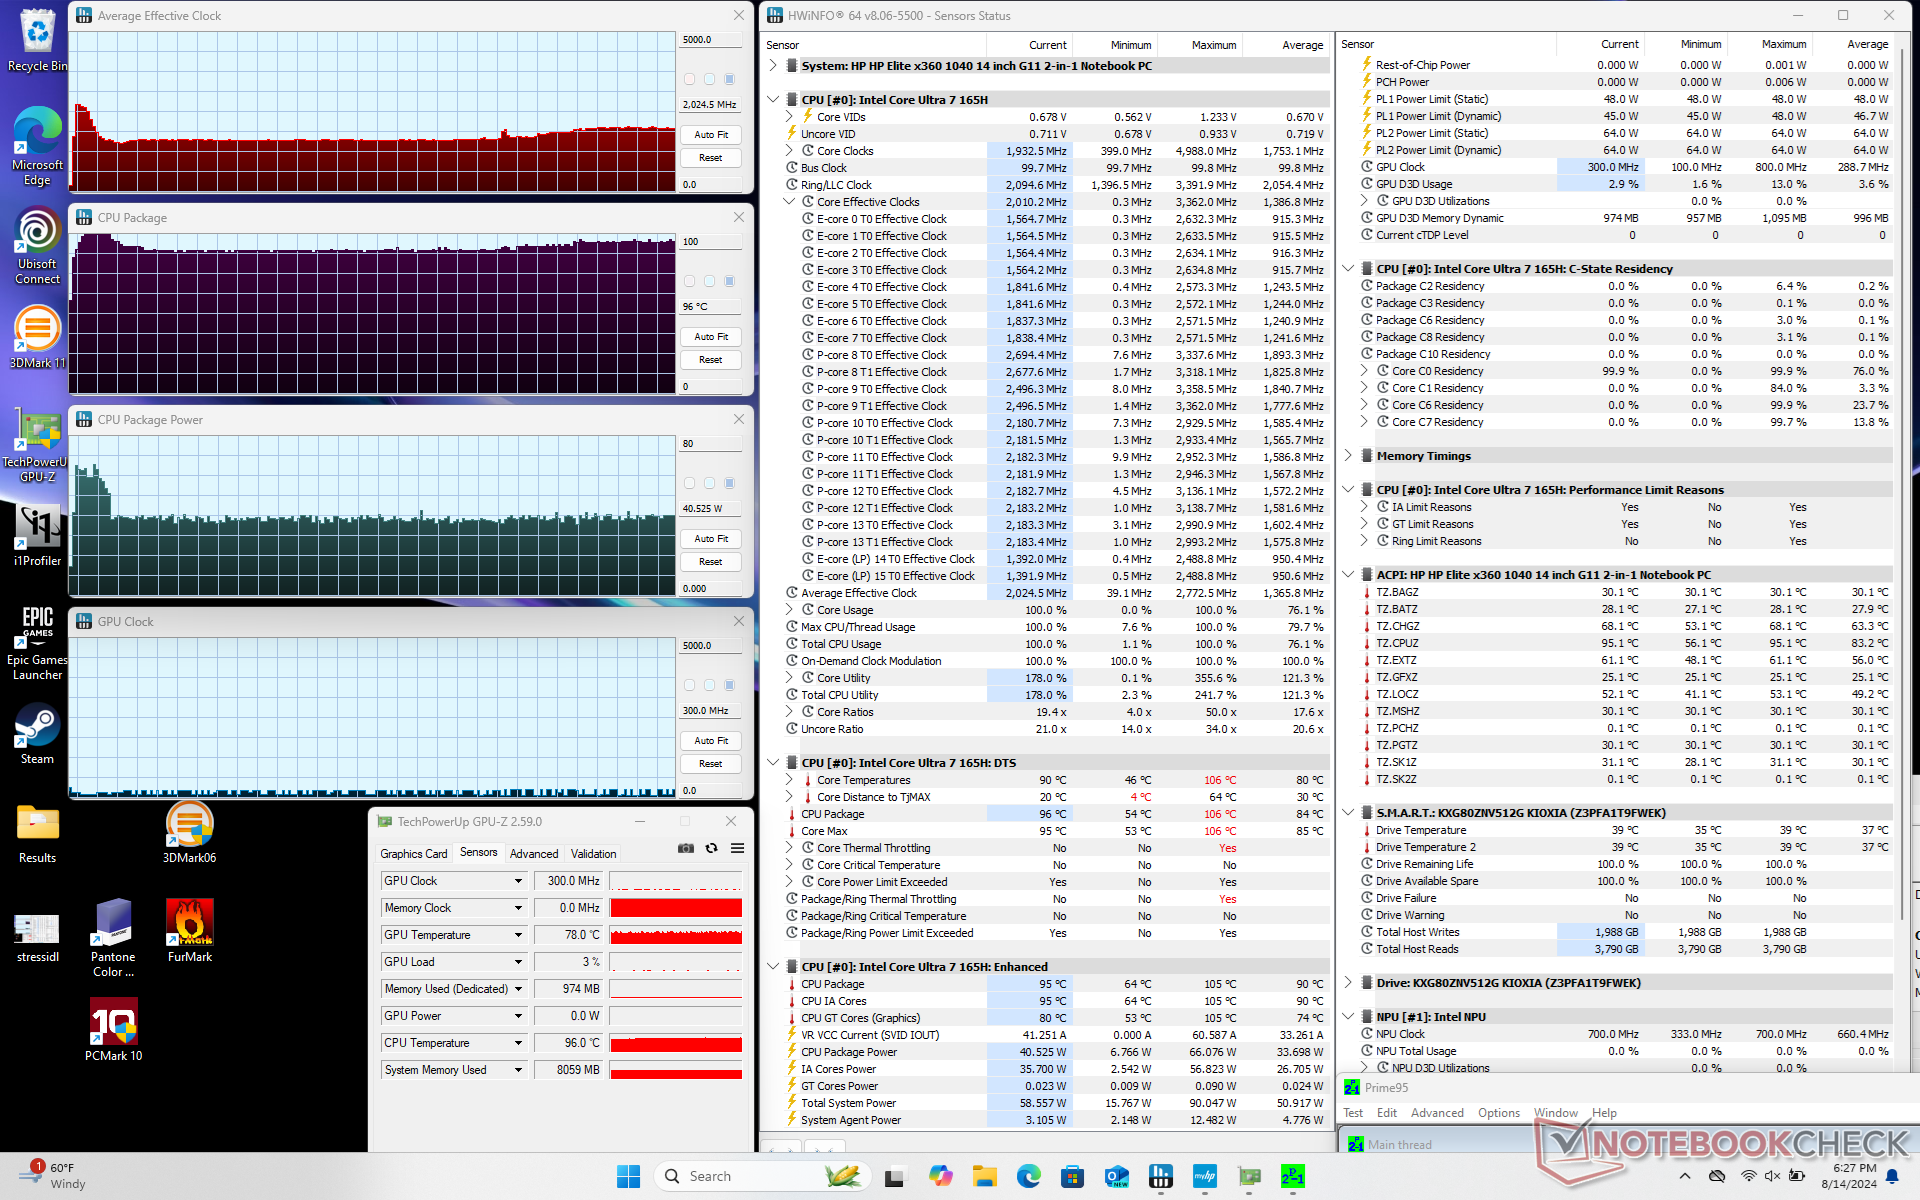Take a GPU-Z screenshot with camera icon
The width and height of the screenshot is (1920, 1200).
pos(685,848)
